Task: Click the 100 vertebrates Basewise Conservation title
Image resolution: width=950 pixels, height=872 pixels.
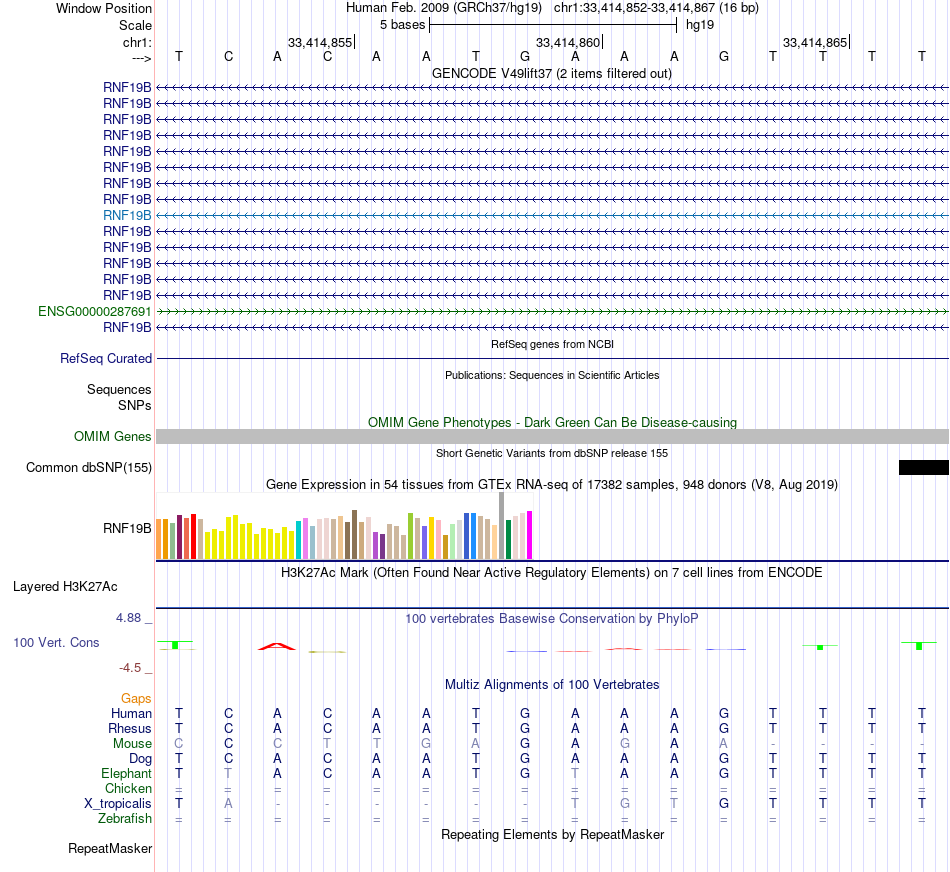Action: pos(551,618)
